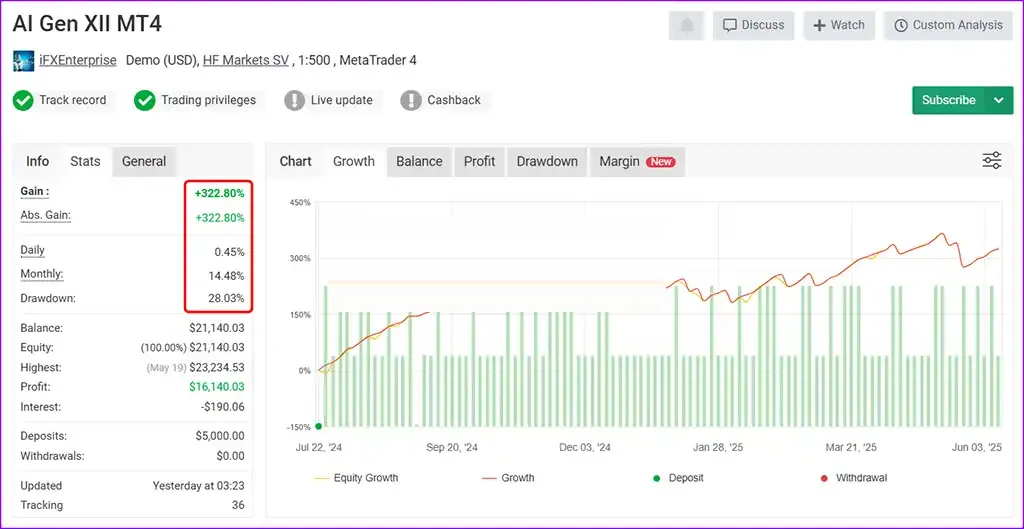Toggle Equity Growth legend series
This screenshot has height=529, width=1024.
[x=356, y=478]
